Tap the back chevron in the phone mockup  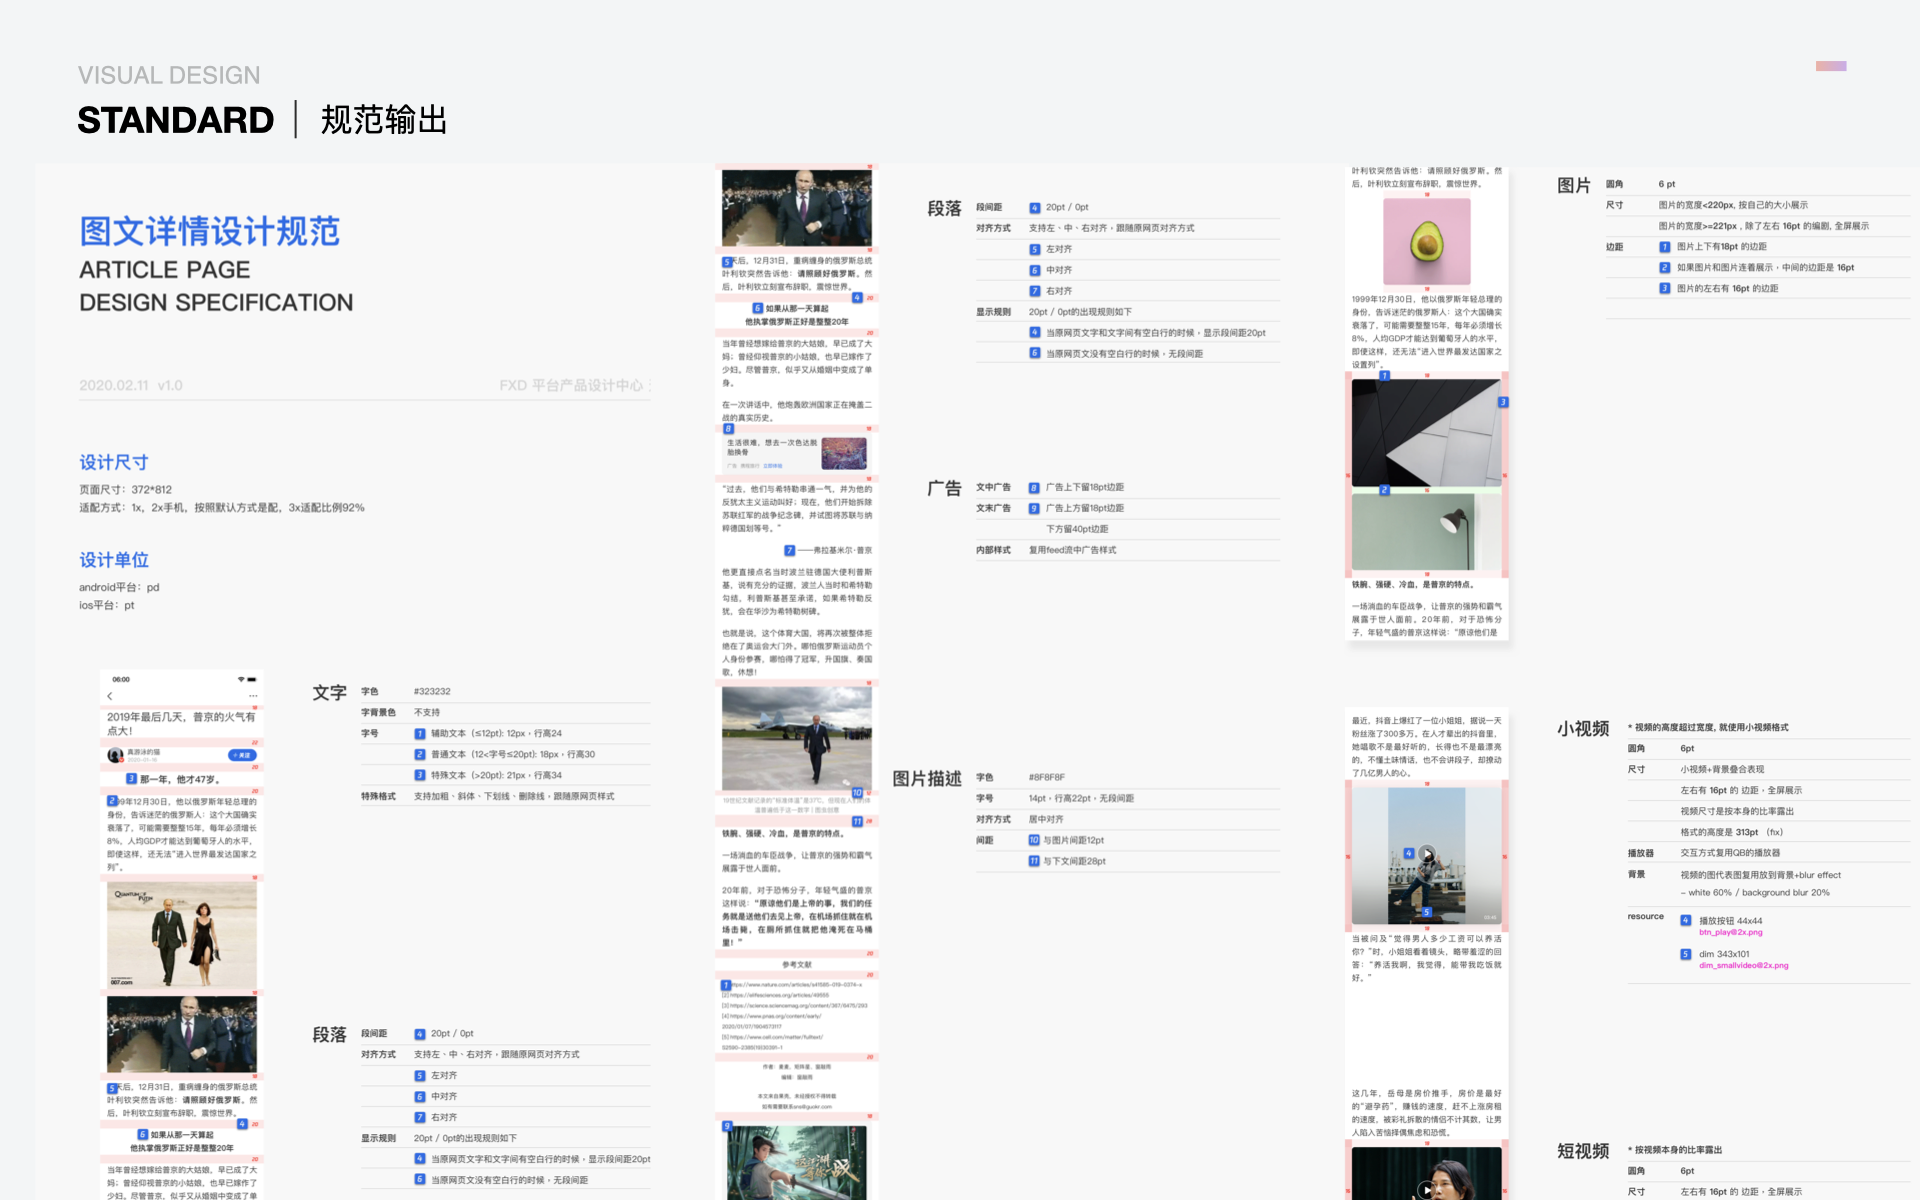click(110, 696)
